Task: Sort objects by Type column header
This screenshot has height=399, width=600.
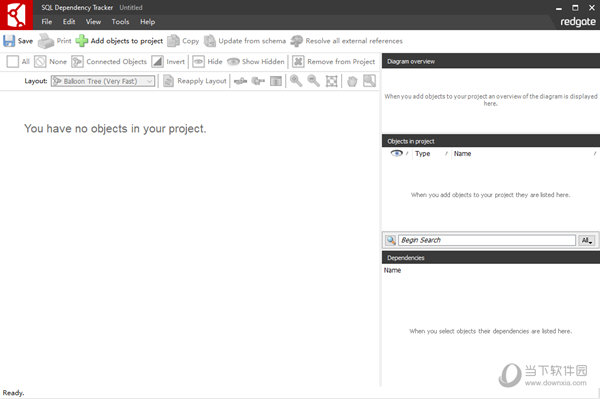Action: click(422, 153)
